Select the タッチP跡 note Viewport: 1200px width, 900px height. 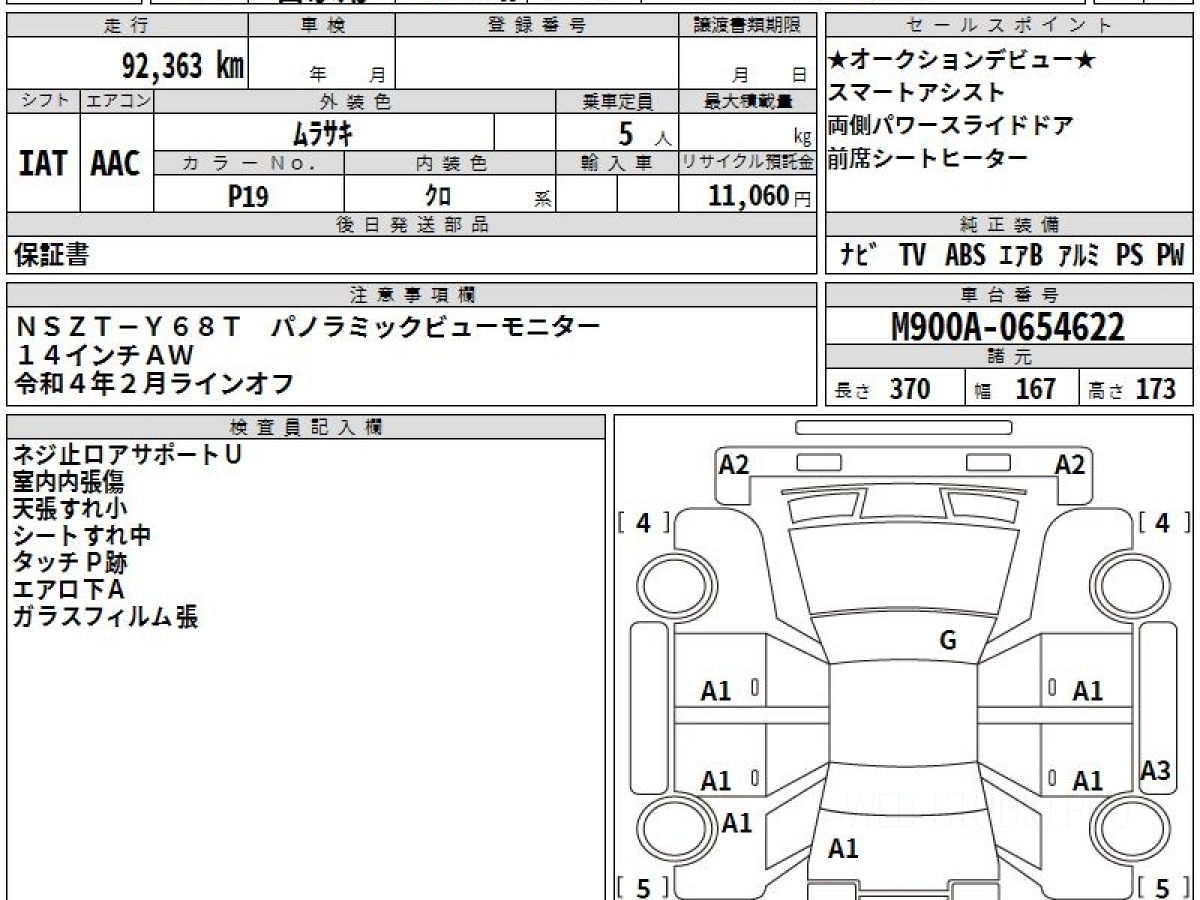70,562
